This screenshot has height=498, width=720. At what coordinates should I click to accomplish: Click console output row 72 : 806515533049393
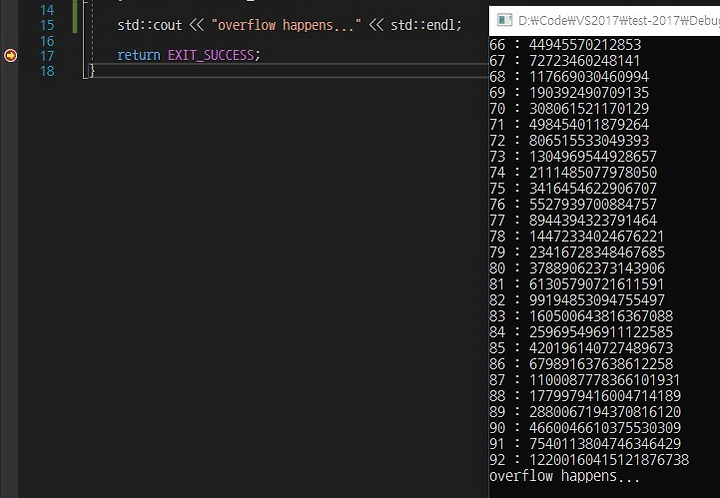(569, 140)
